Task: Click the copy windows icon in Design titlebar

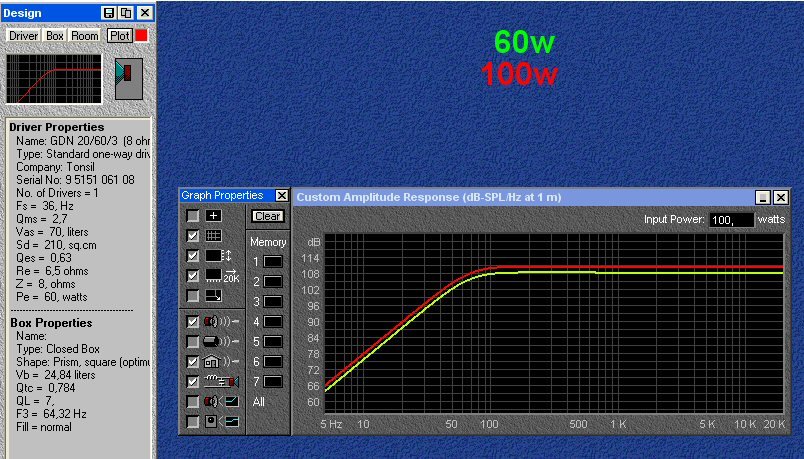Action: (126, 13)
